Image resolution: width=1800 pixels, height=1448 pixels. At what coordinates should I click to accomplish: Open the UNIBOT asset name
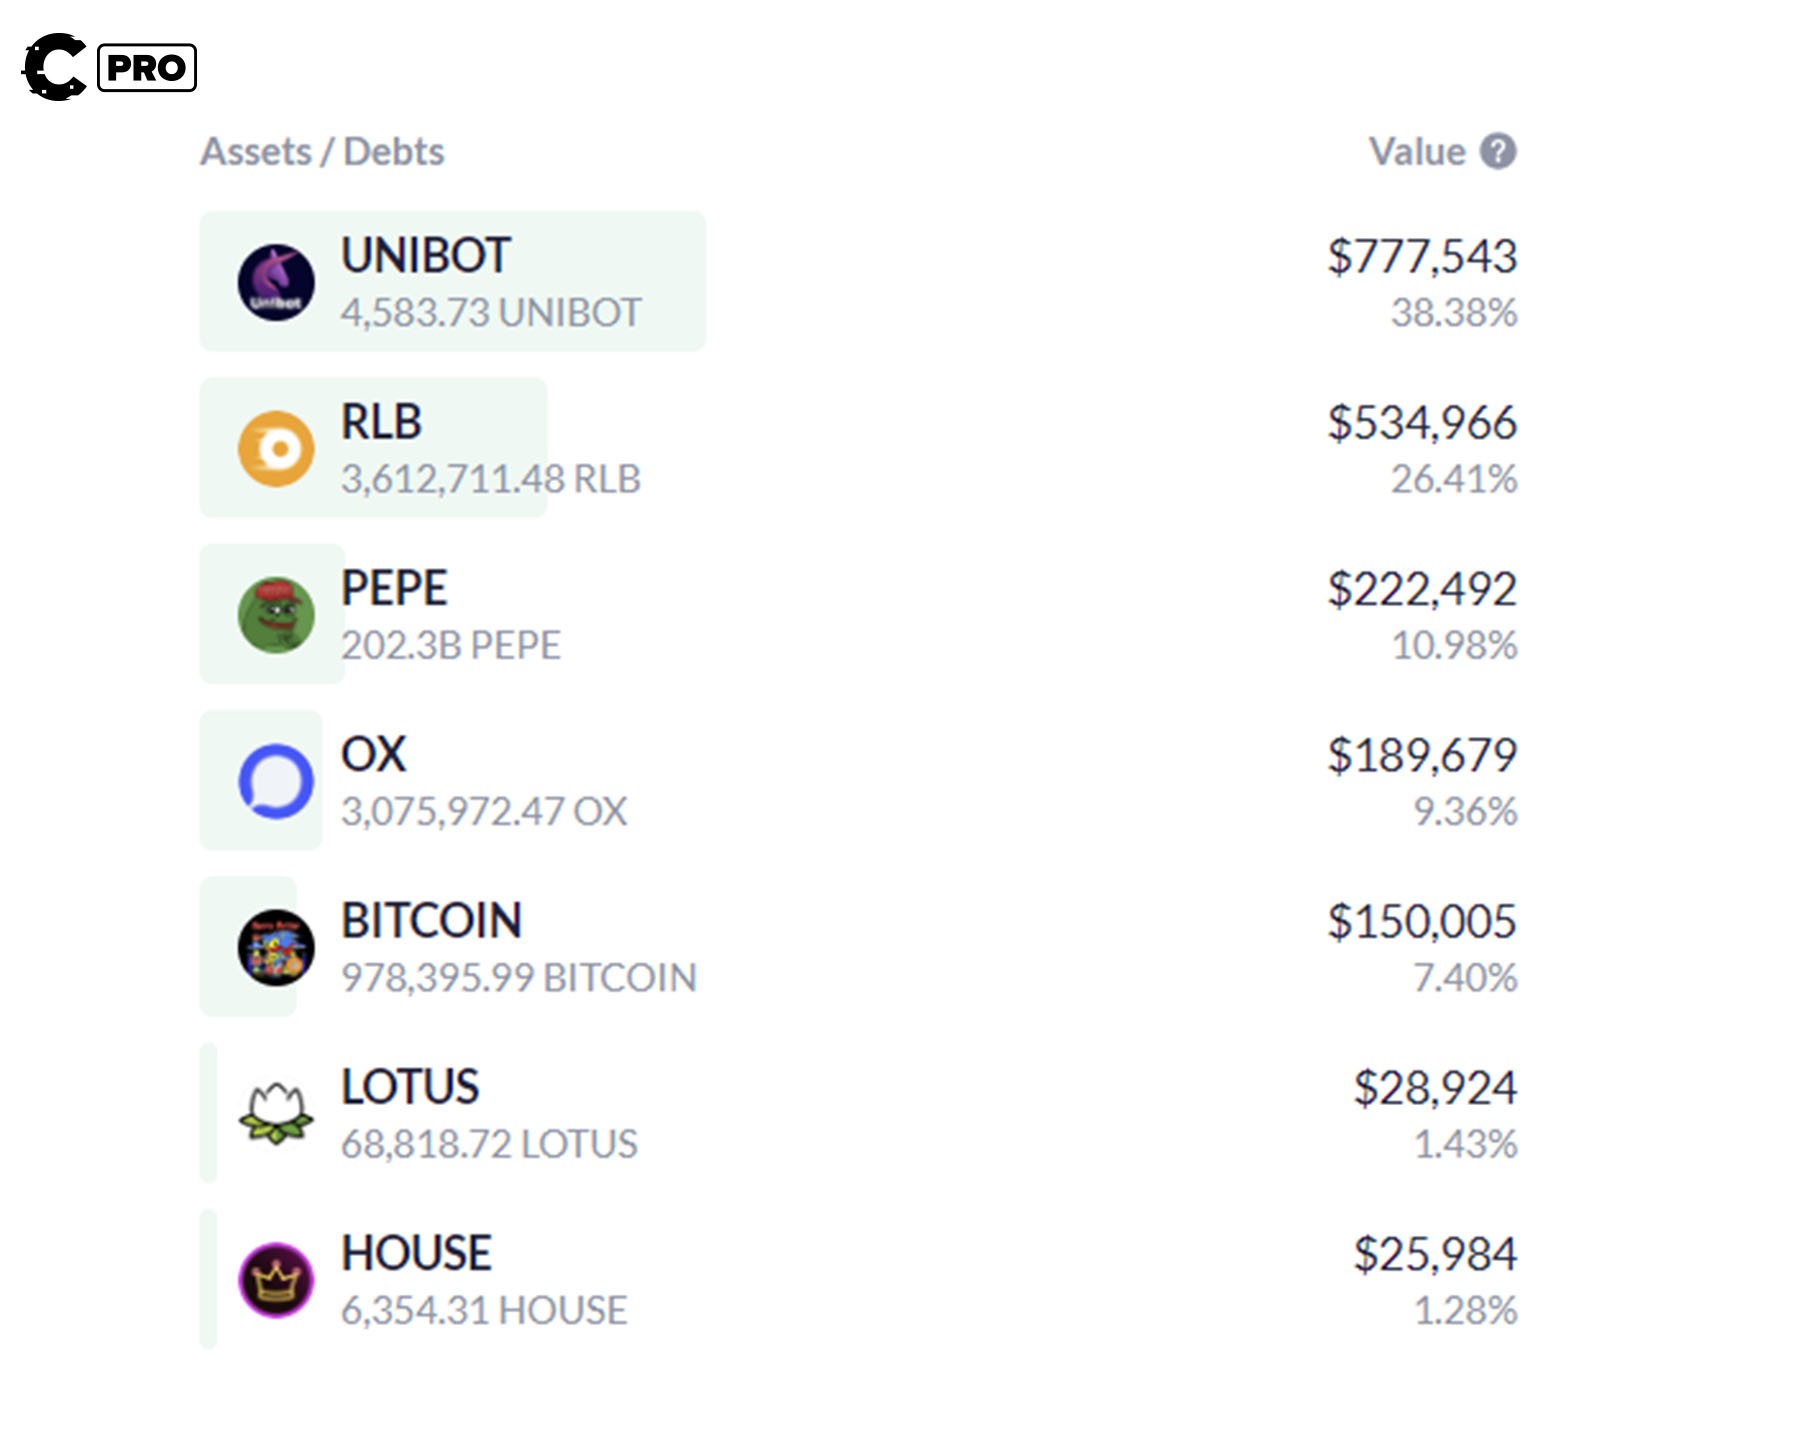[426, 256]
